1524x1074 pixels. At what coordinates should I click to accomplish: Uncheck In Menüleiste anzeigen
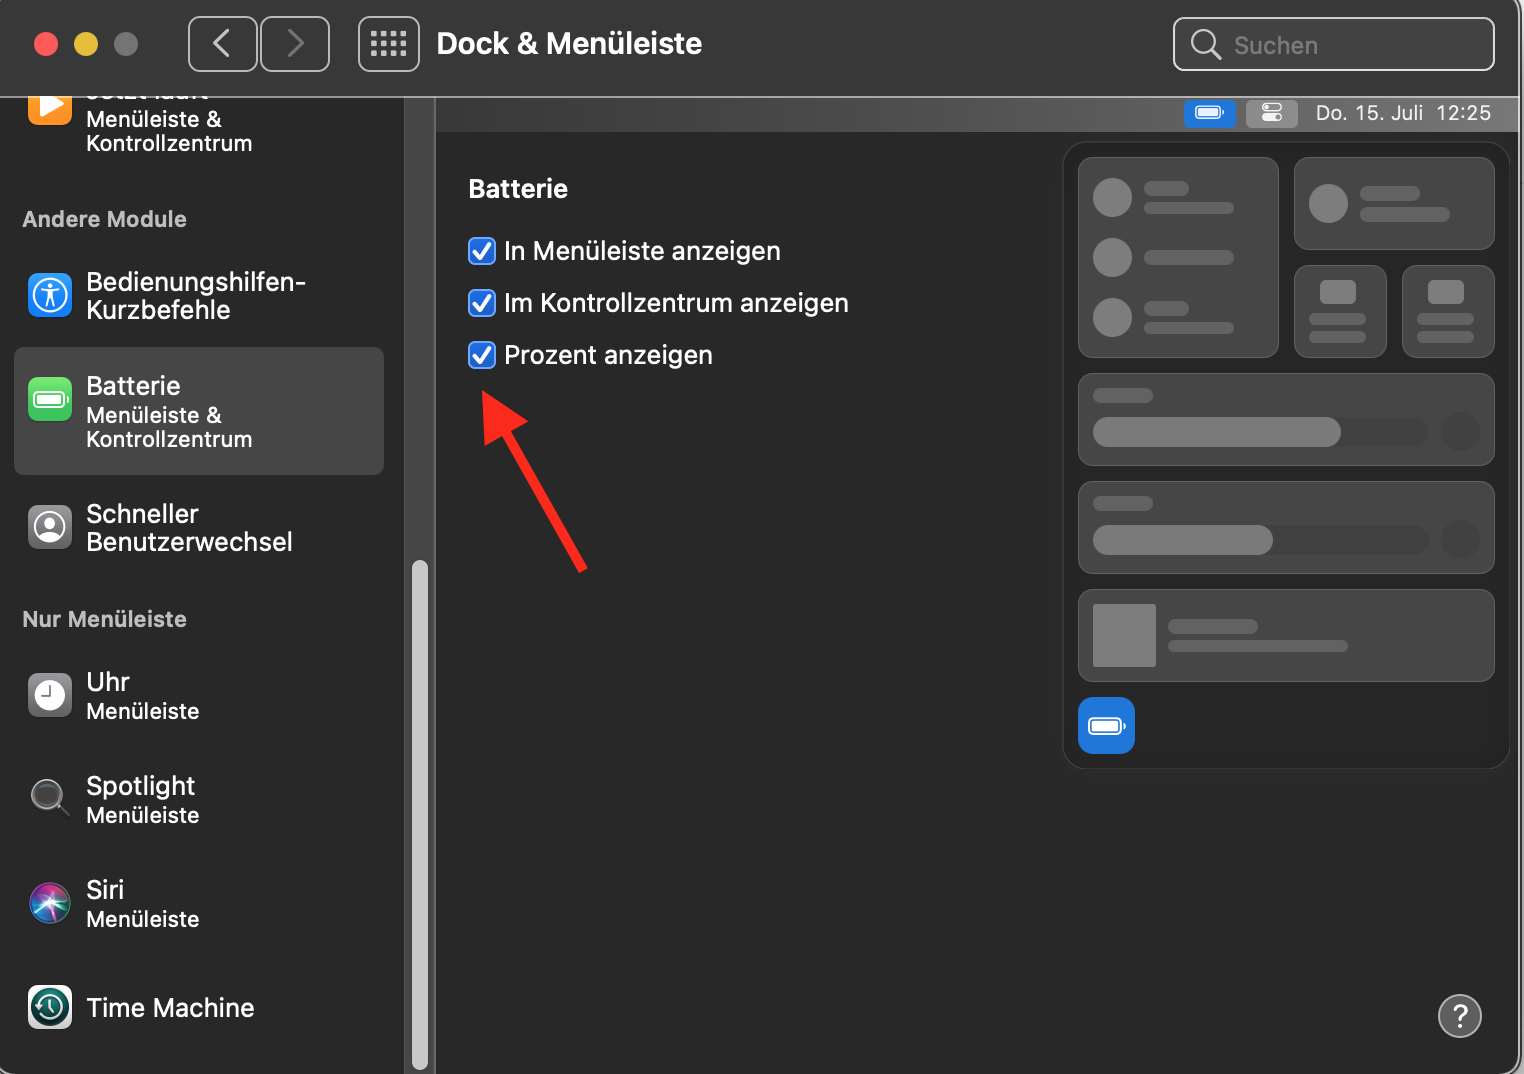[x=482, y=251]
